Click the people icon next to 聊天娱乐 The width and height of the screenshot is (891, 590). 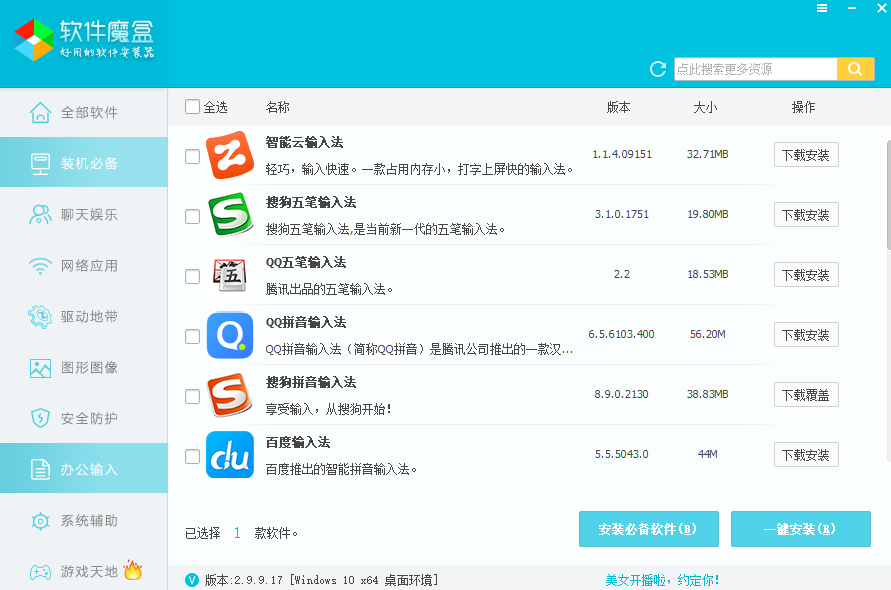click(x=40, y=214)
